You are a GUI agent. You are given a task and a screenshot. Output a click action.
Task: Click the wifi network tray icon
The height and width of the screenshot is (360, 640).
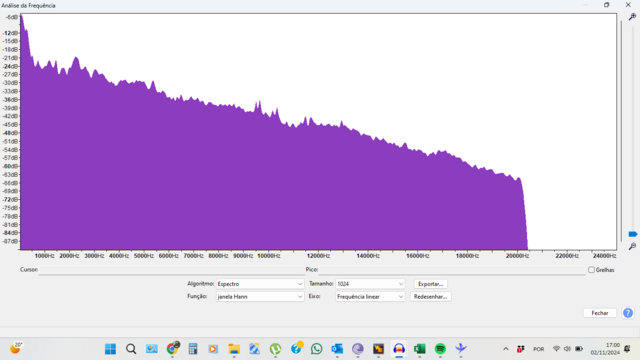pos(556,349)
